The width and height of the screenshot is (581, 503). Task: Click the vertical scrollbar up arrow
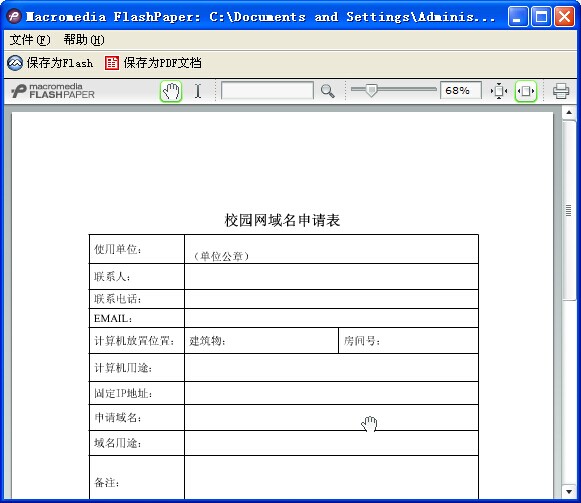[x=569, y=112]
